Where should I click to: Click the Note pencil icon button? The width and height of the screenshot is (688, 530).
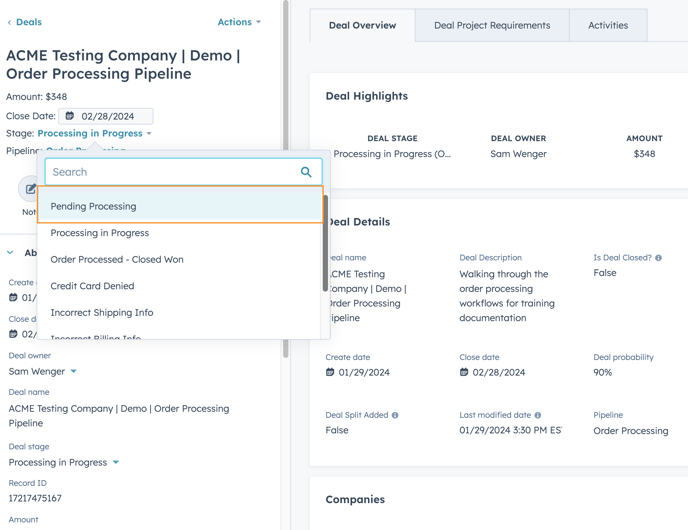(x=30, y=189)
